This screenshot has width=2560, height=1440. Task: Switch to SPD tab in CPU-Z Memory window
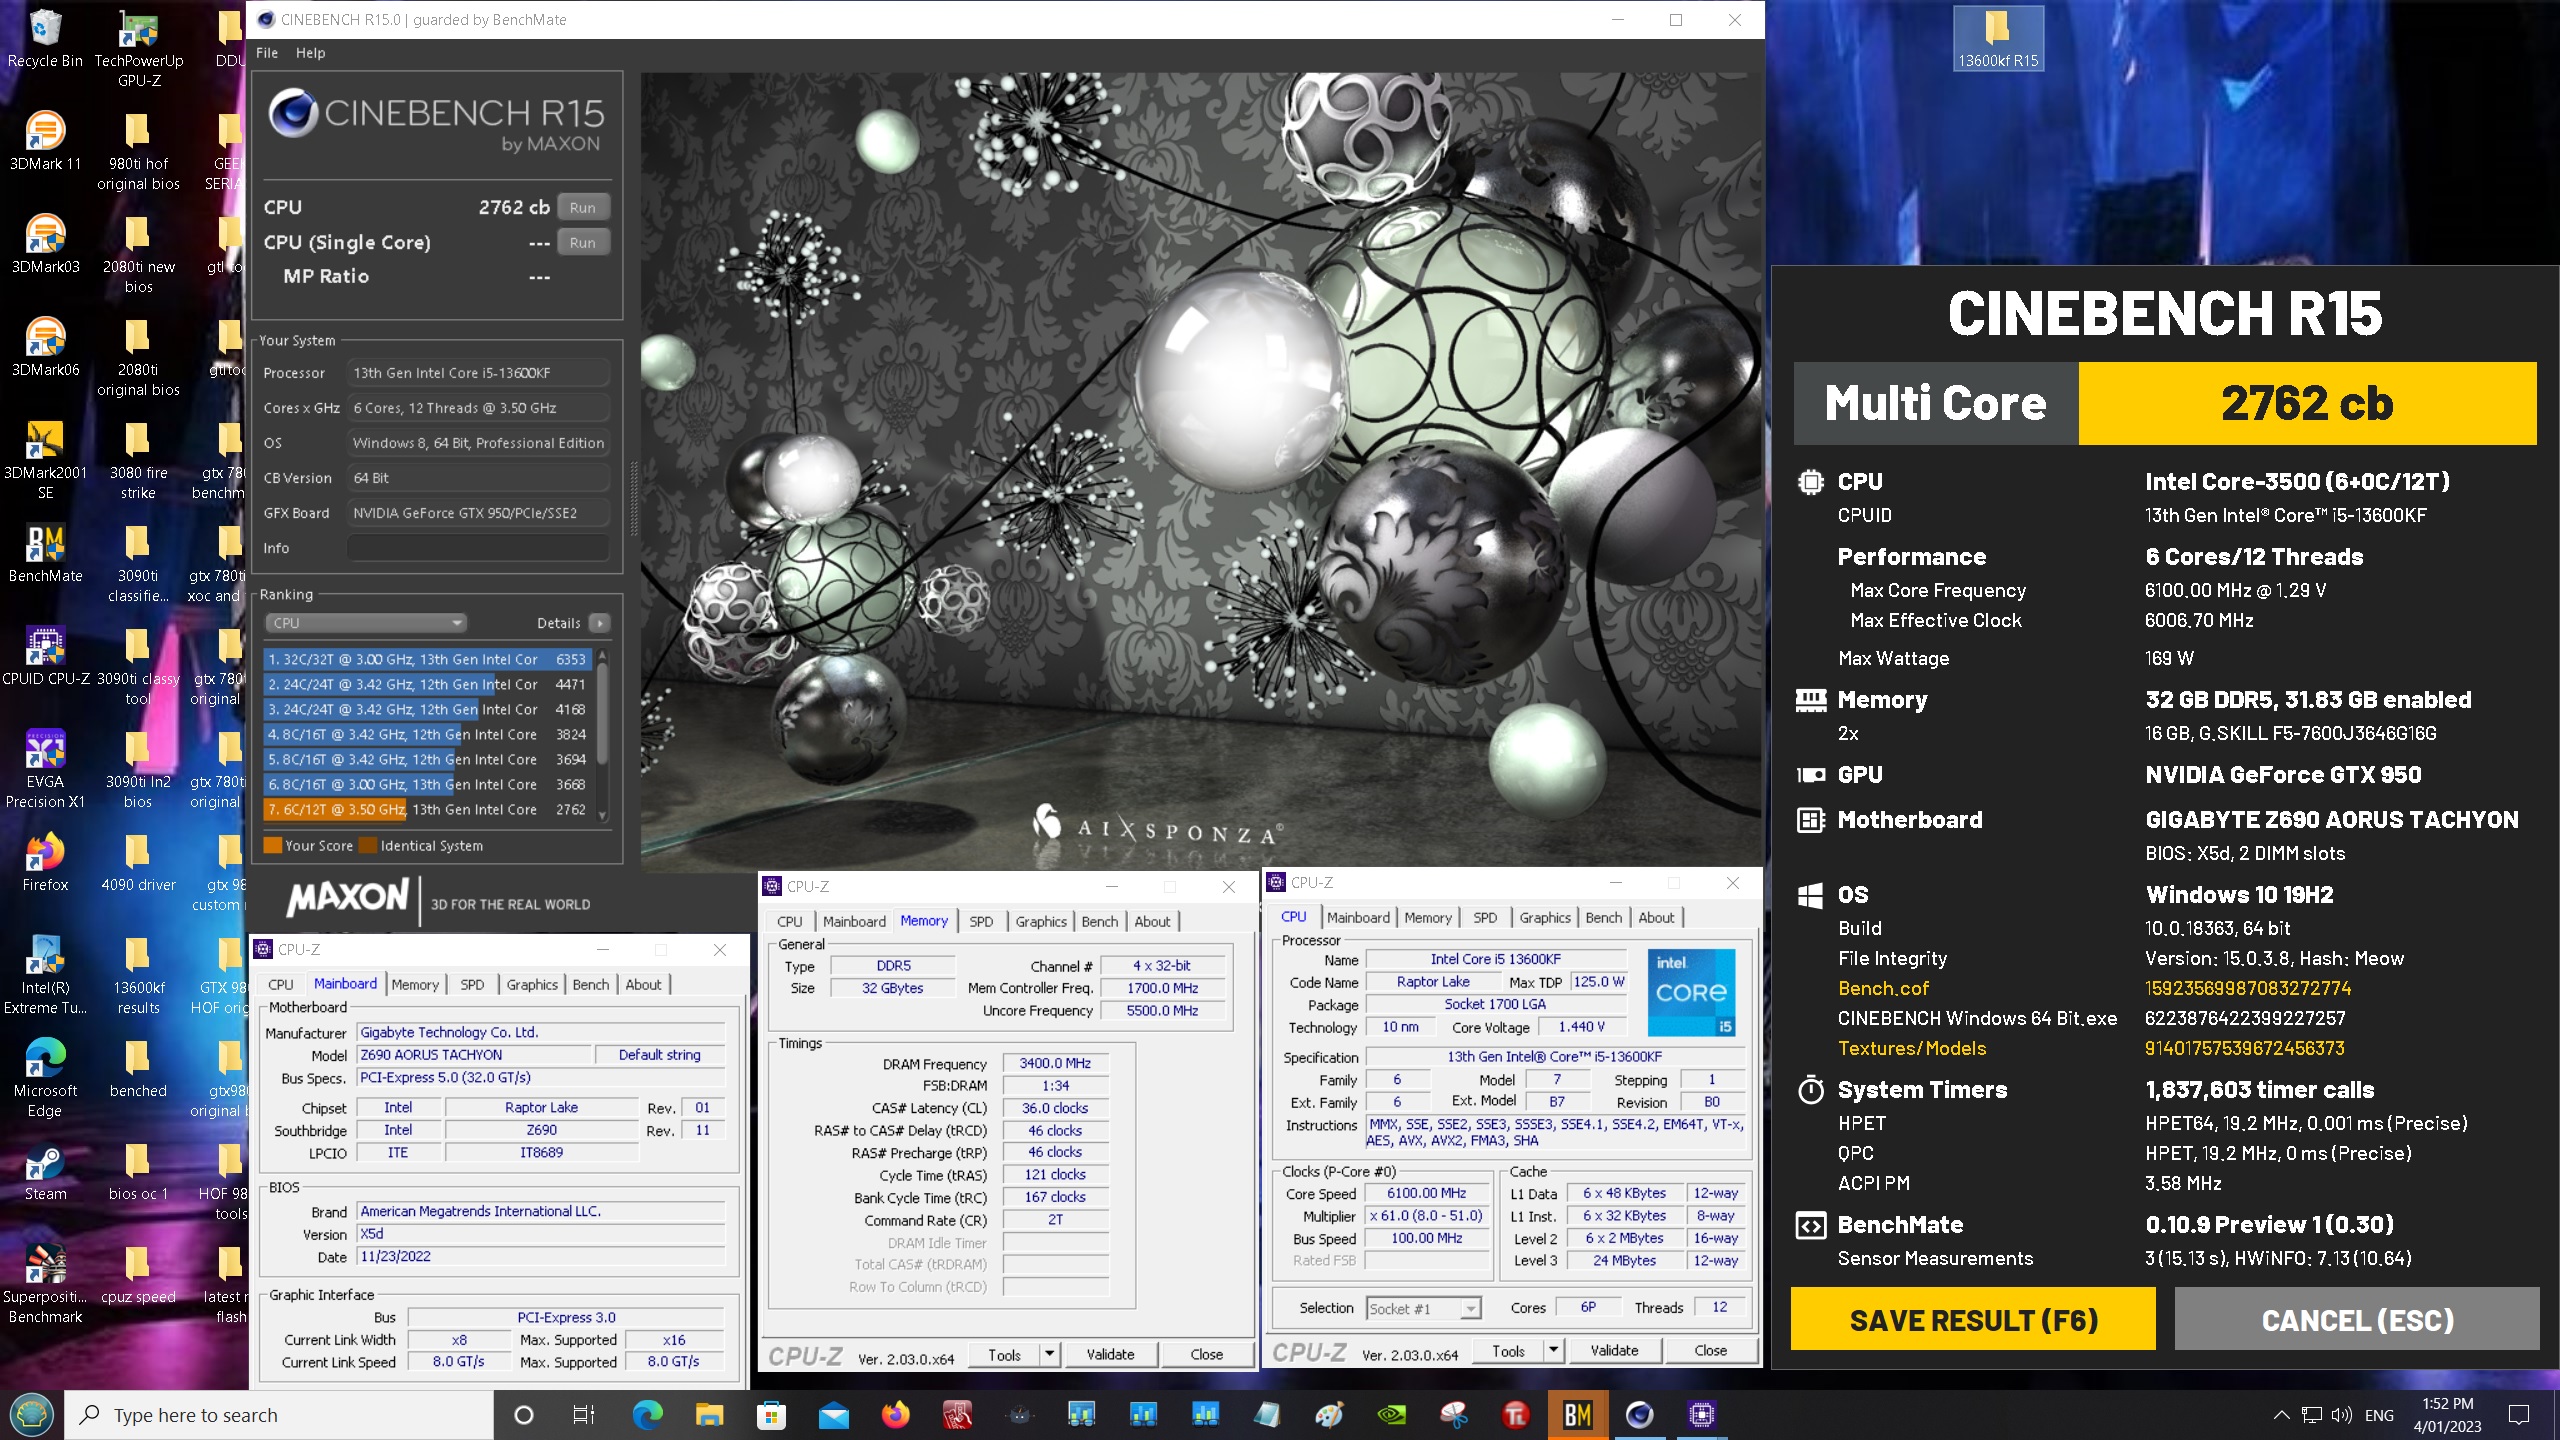981,921
